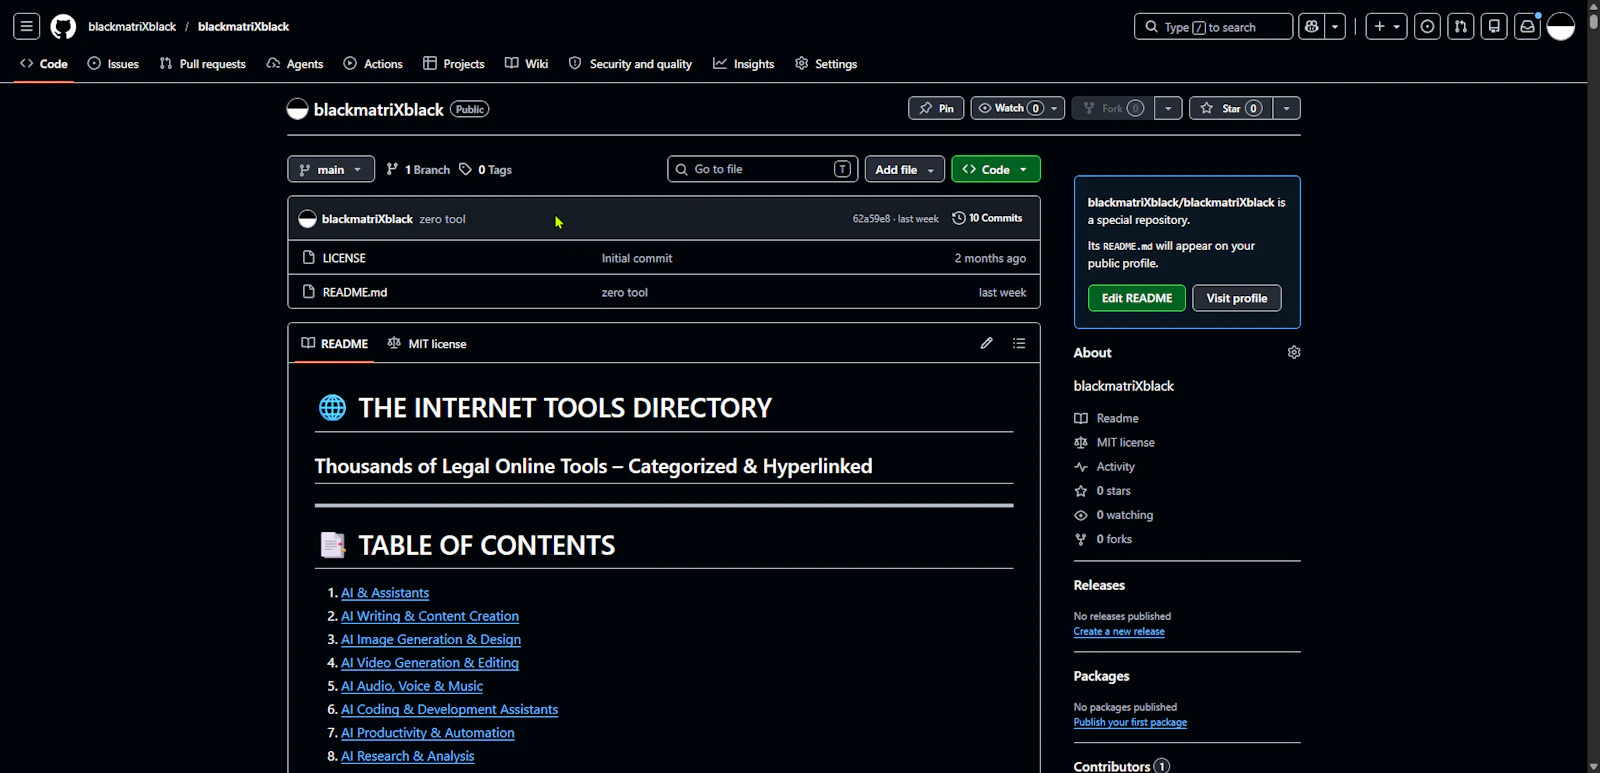Open the user avatar menu
The height and width of the screenshot is (773, 1600).
click(x=1561, y=27)
